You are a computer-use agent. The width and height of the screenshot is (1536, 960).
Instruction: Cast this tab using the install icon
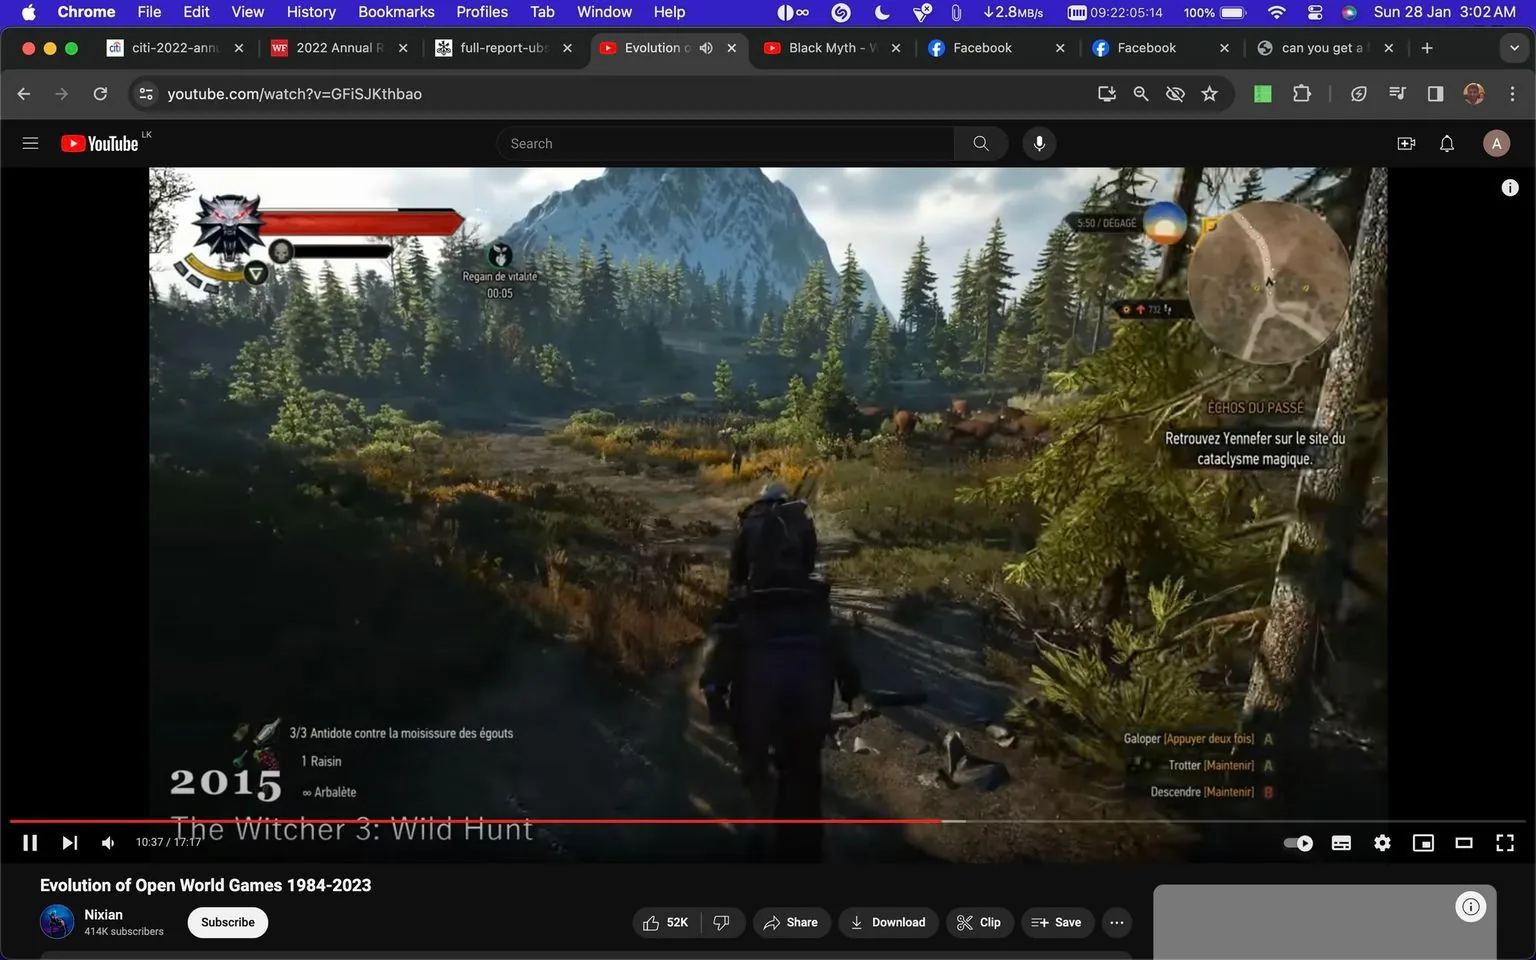(x=1106, y=93)
